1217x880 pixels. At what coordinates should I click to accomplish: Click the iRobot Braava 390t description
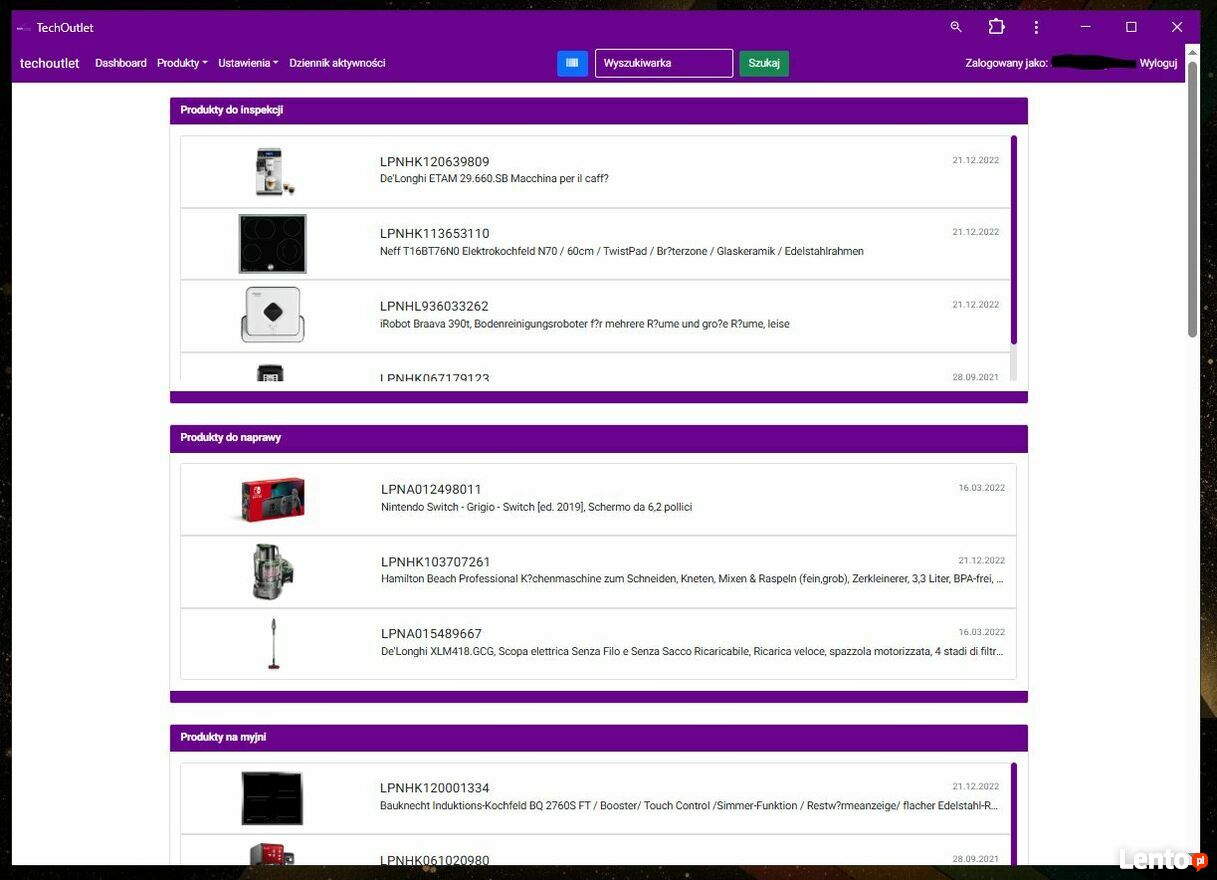click(585, 324)
